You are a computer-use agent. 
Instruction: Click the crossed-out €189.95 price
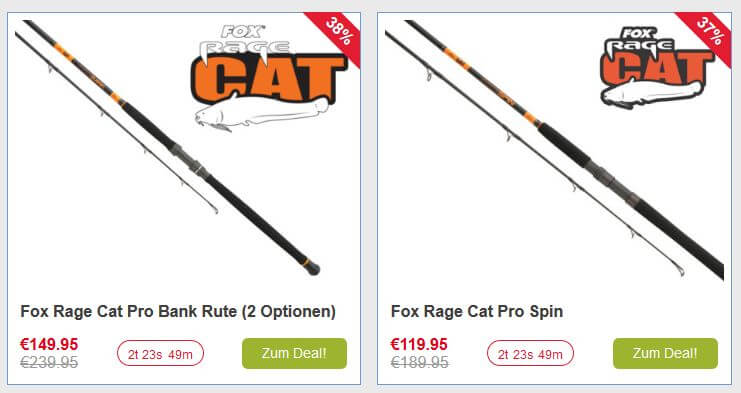[x=419, y=362]
